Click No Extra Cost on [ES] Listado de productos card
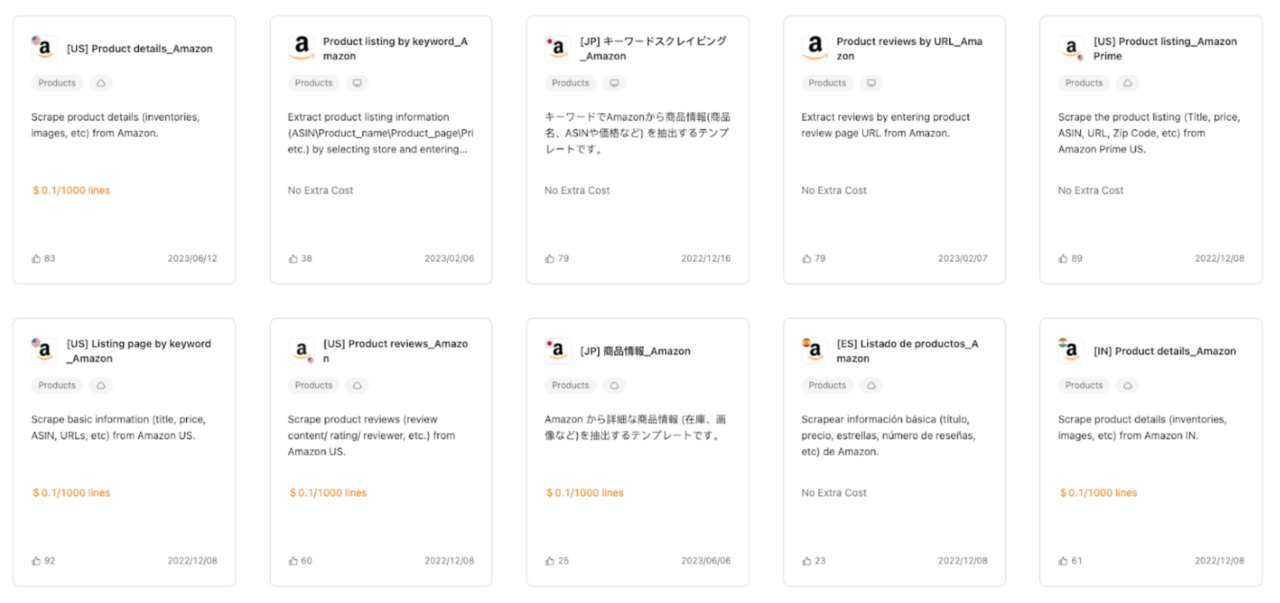The height and width of the screenshot is (603, 1280). (834, 492)
